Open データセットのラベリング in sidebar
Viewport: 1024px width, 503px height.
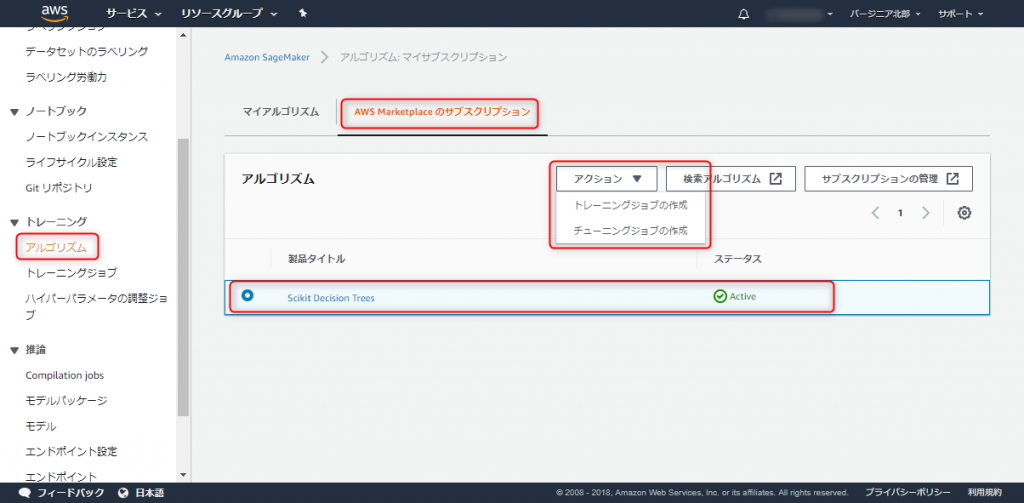[x=87, y=51]
